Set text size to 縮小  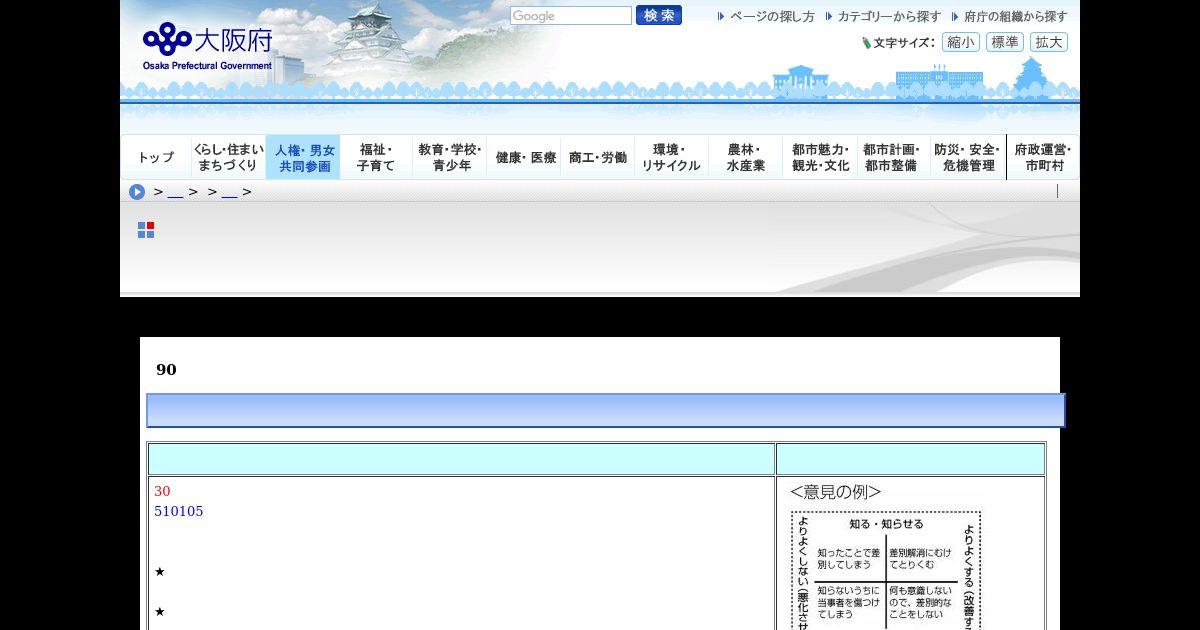pyautogui.click(x=961, y=42)
